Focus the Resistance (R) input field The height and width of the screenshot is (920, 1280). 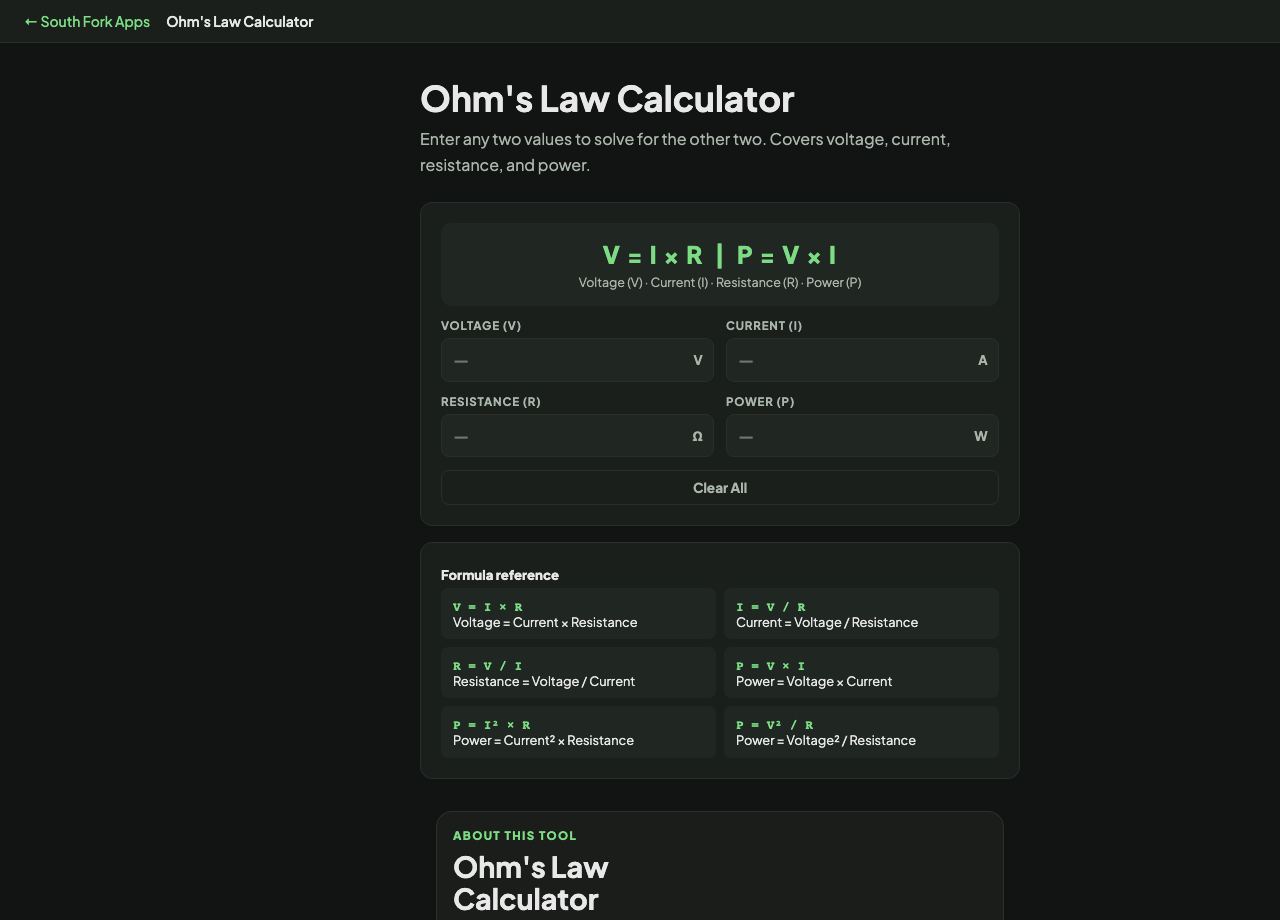click(577, 436)
